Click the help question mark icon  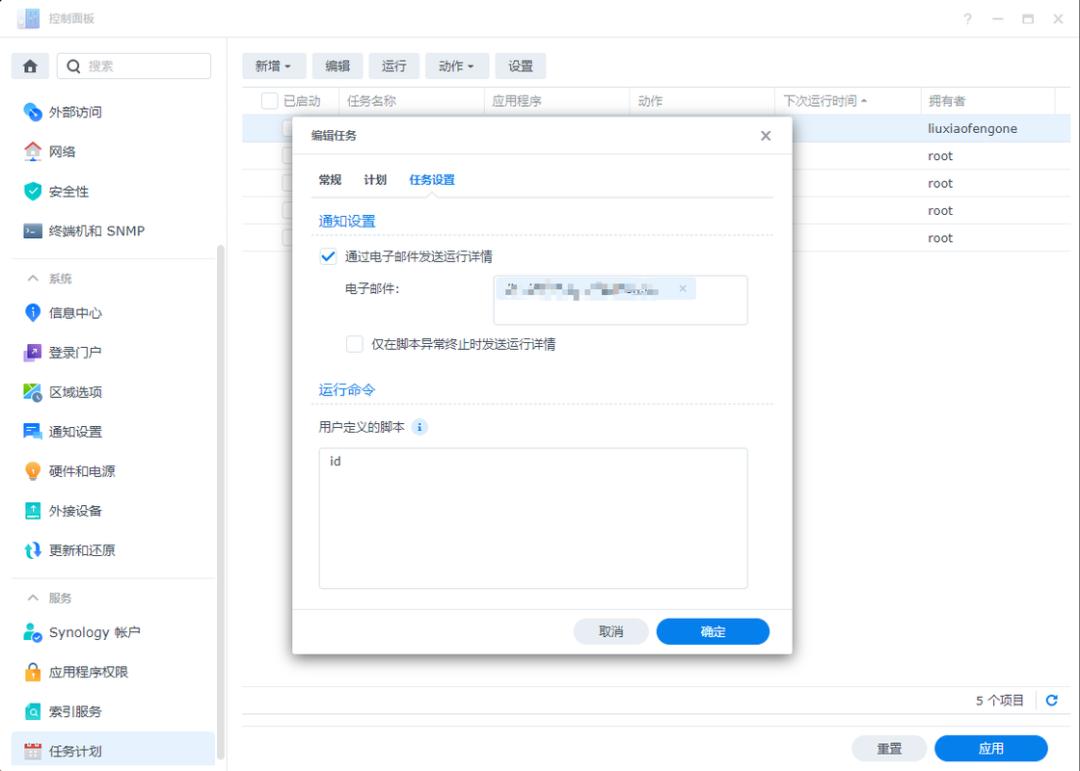tap(968, 19)
